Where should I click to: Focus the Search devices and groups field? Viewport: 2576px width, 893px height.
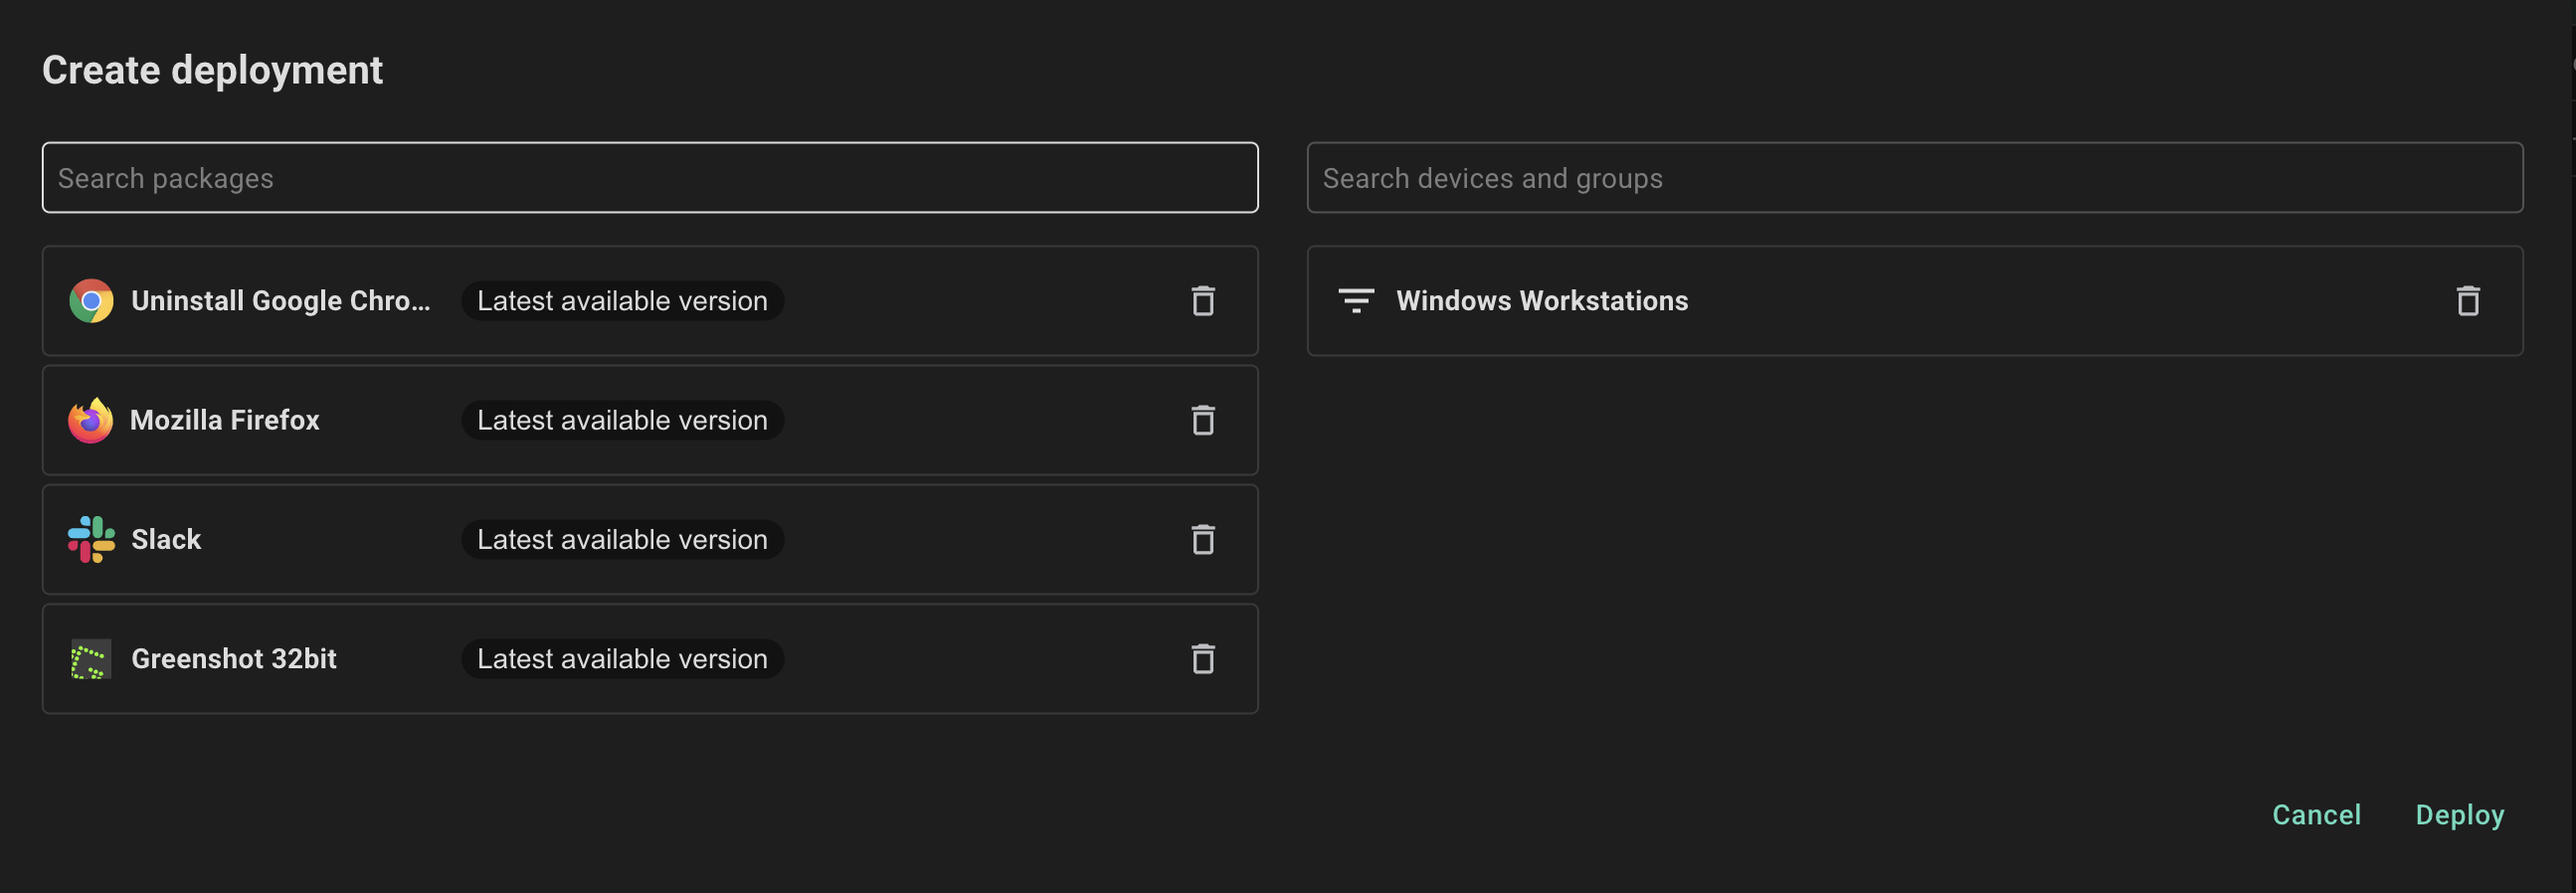[x=1915, y=178]
